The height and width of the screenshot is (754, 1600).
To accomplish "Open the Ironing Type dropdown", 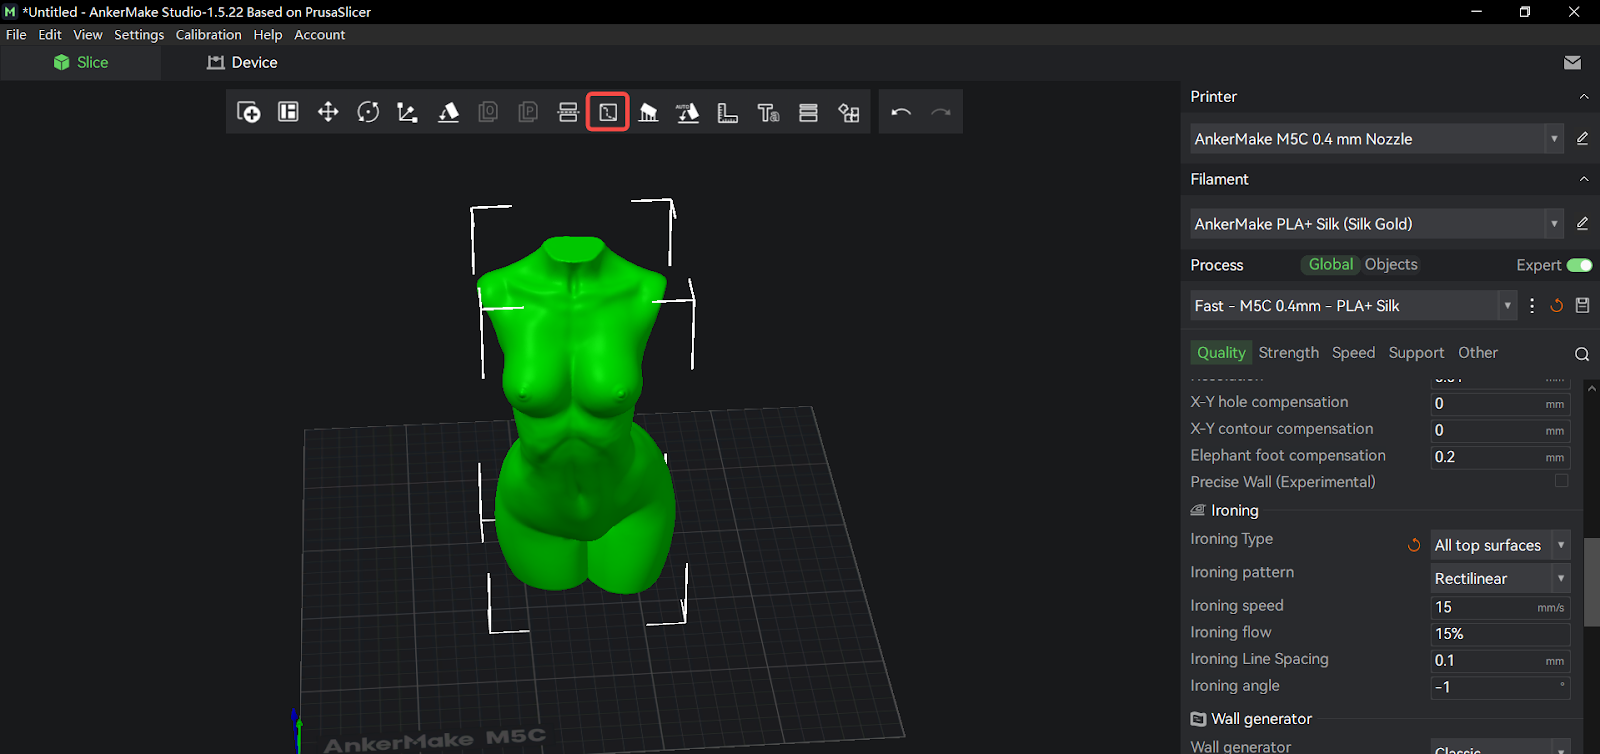I will 1501,545.
